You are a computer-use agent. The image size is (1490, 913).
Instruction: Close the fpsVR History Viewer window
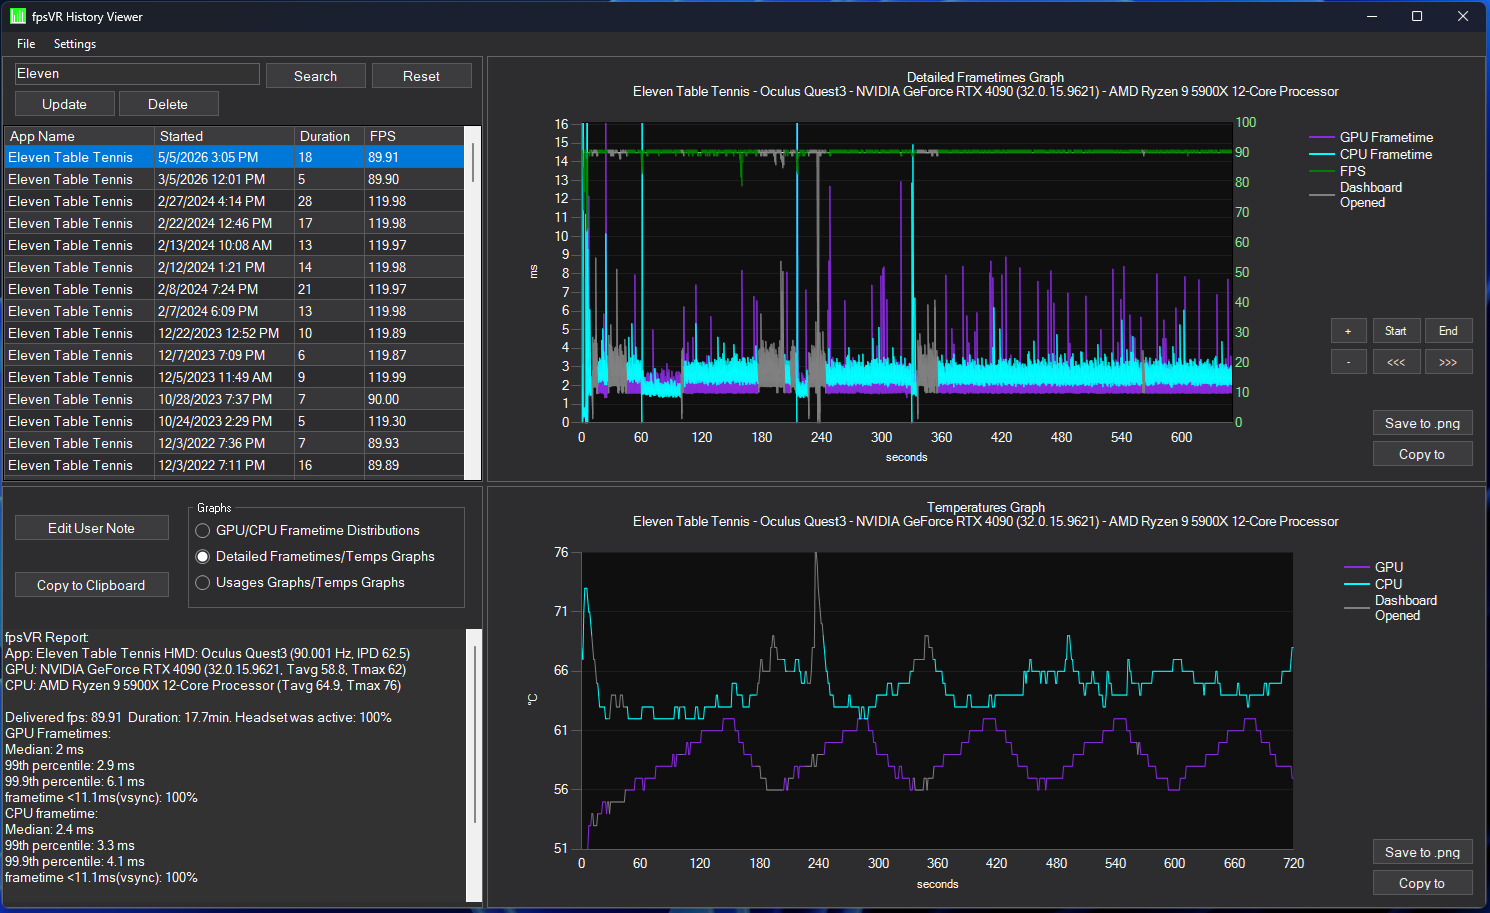click(x=1463, y=16)
